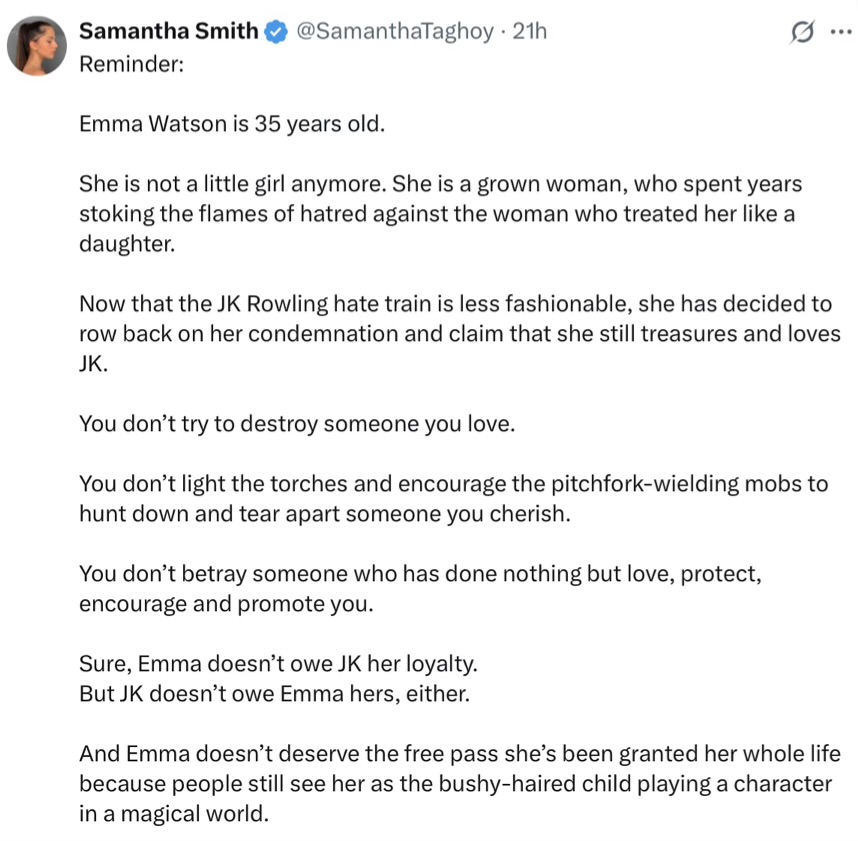
Task: Open the three-dot more options menu
Action: point(840,32)
